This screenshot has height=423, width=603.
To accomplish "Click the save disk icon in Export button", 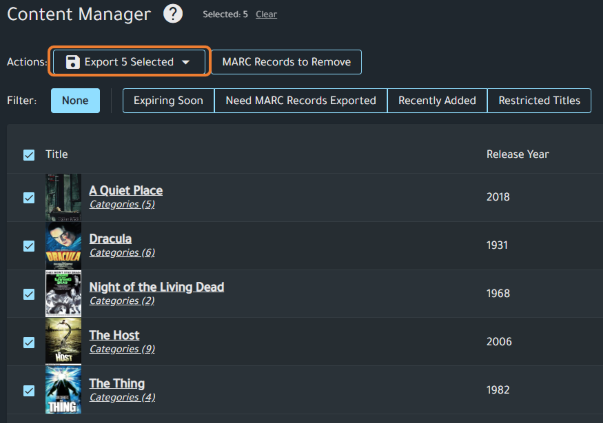I will click(73, 62).
